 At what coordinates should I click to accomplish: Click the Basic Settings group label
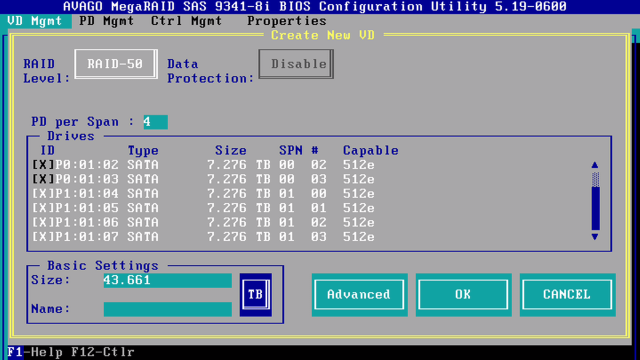click(103, 266)
